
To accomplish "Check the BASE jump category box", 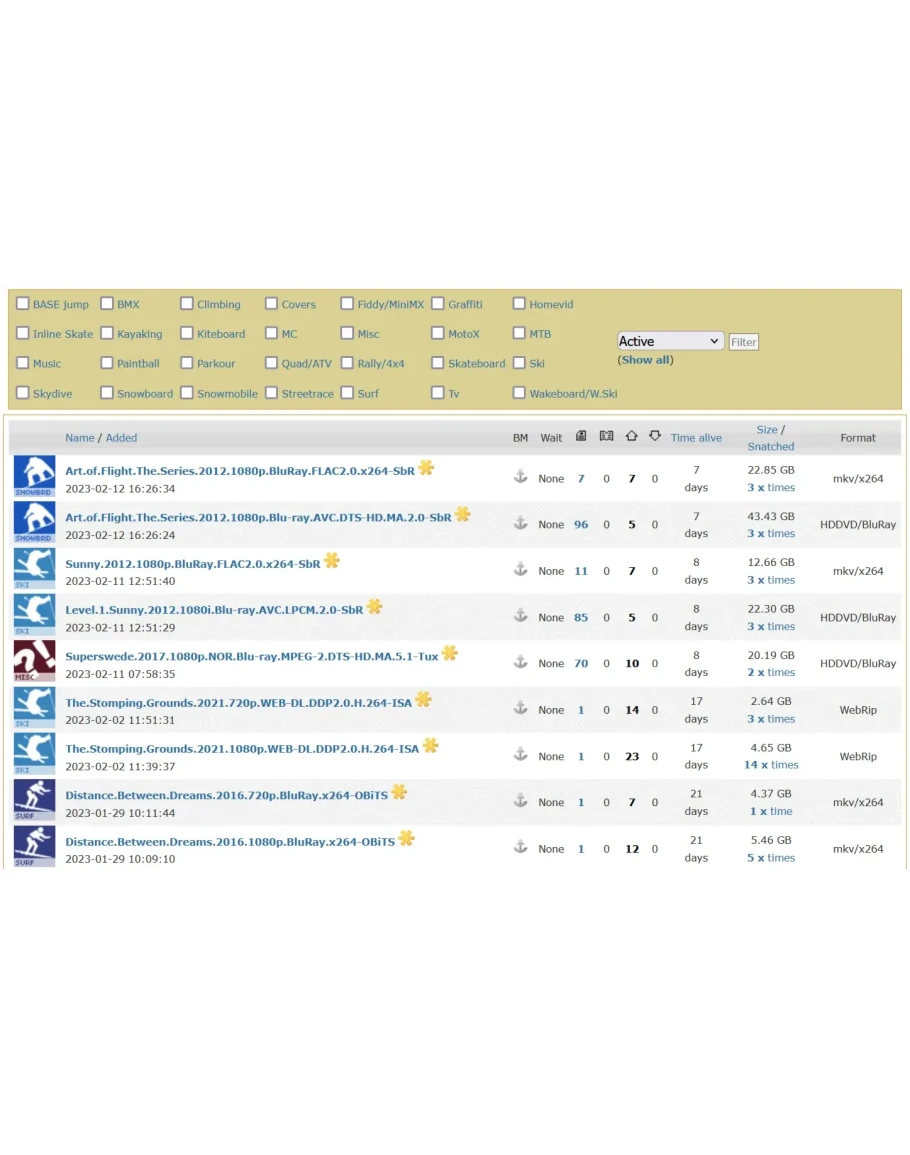I will pyautogui.click(x=23, y=303).
